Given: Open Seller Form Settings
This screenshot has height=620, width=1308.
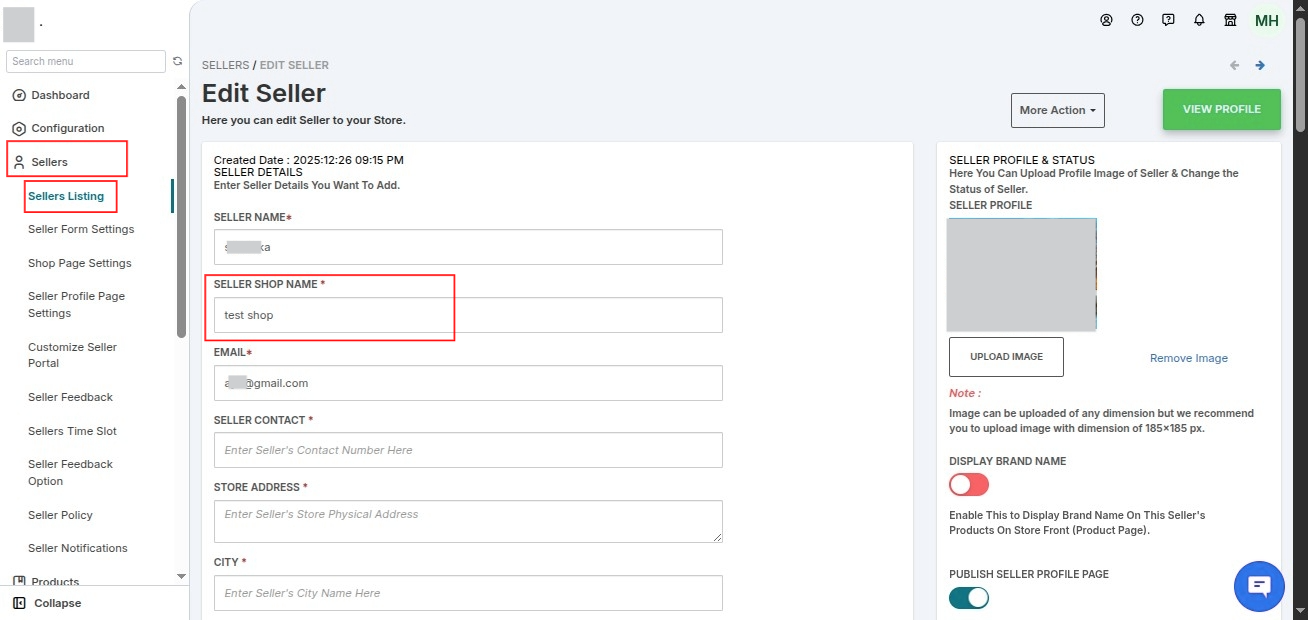Looking at the screenshot, I should coord(81,229).
